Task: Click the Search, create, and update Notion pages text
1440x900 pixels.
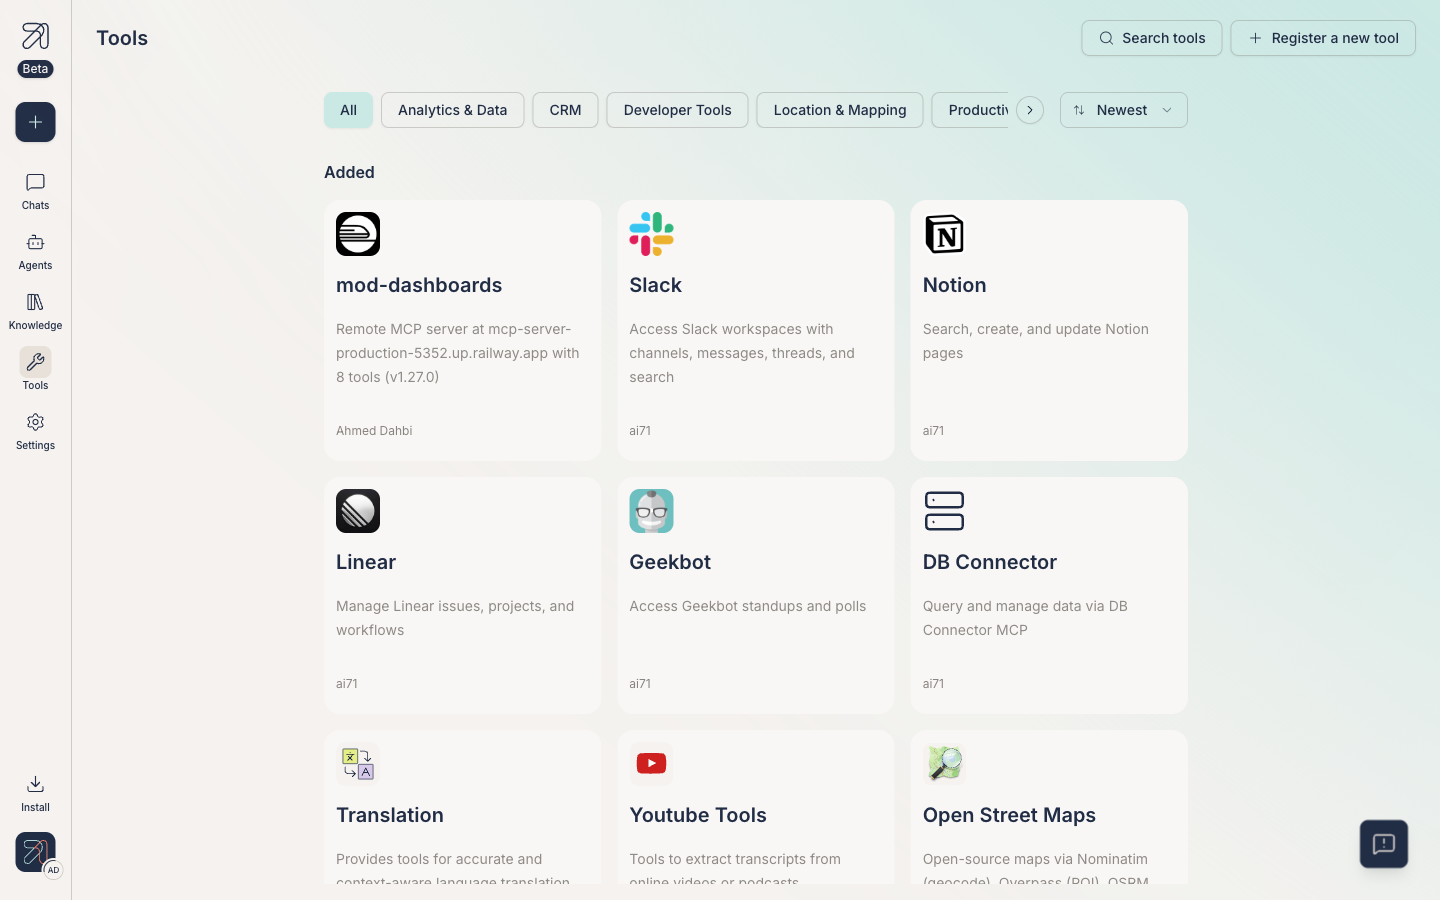Action: (1036, 341)
